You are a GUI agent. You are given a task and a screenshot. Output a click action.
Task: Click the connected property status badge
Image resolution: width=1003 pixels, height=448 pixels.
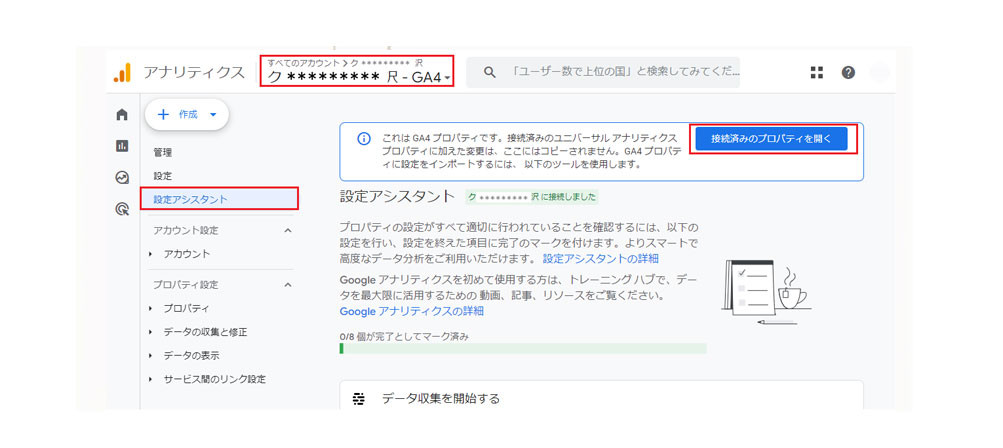click(532, 196)
